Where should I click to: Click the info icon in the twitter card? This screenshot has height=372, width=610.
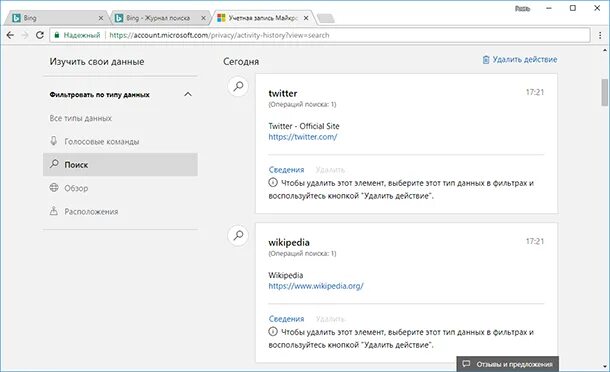[273, 182]
